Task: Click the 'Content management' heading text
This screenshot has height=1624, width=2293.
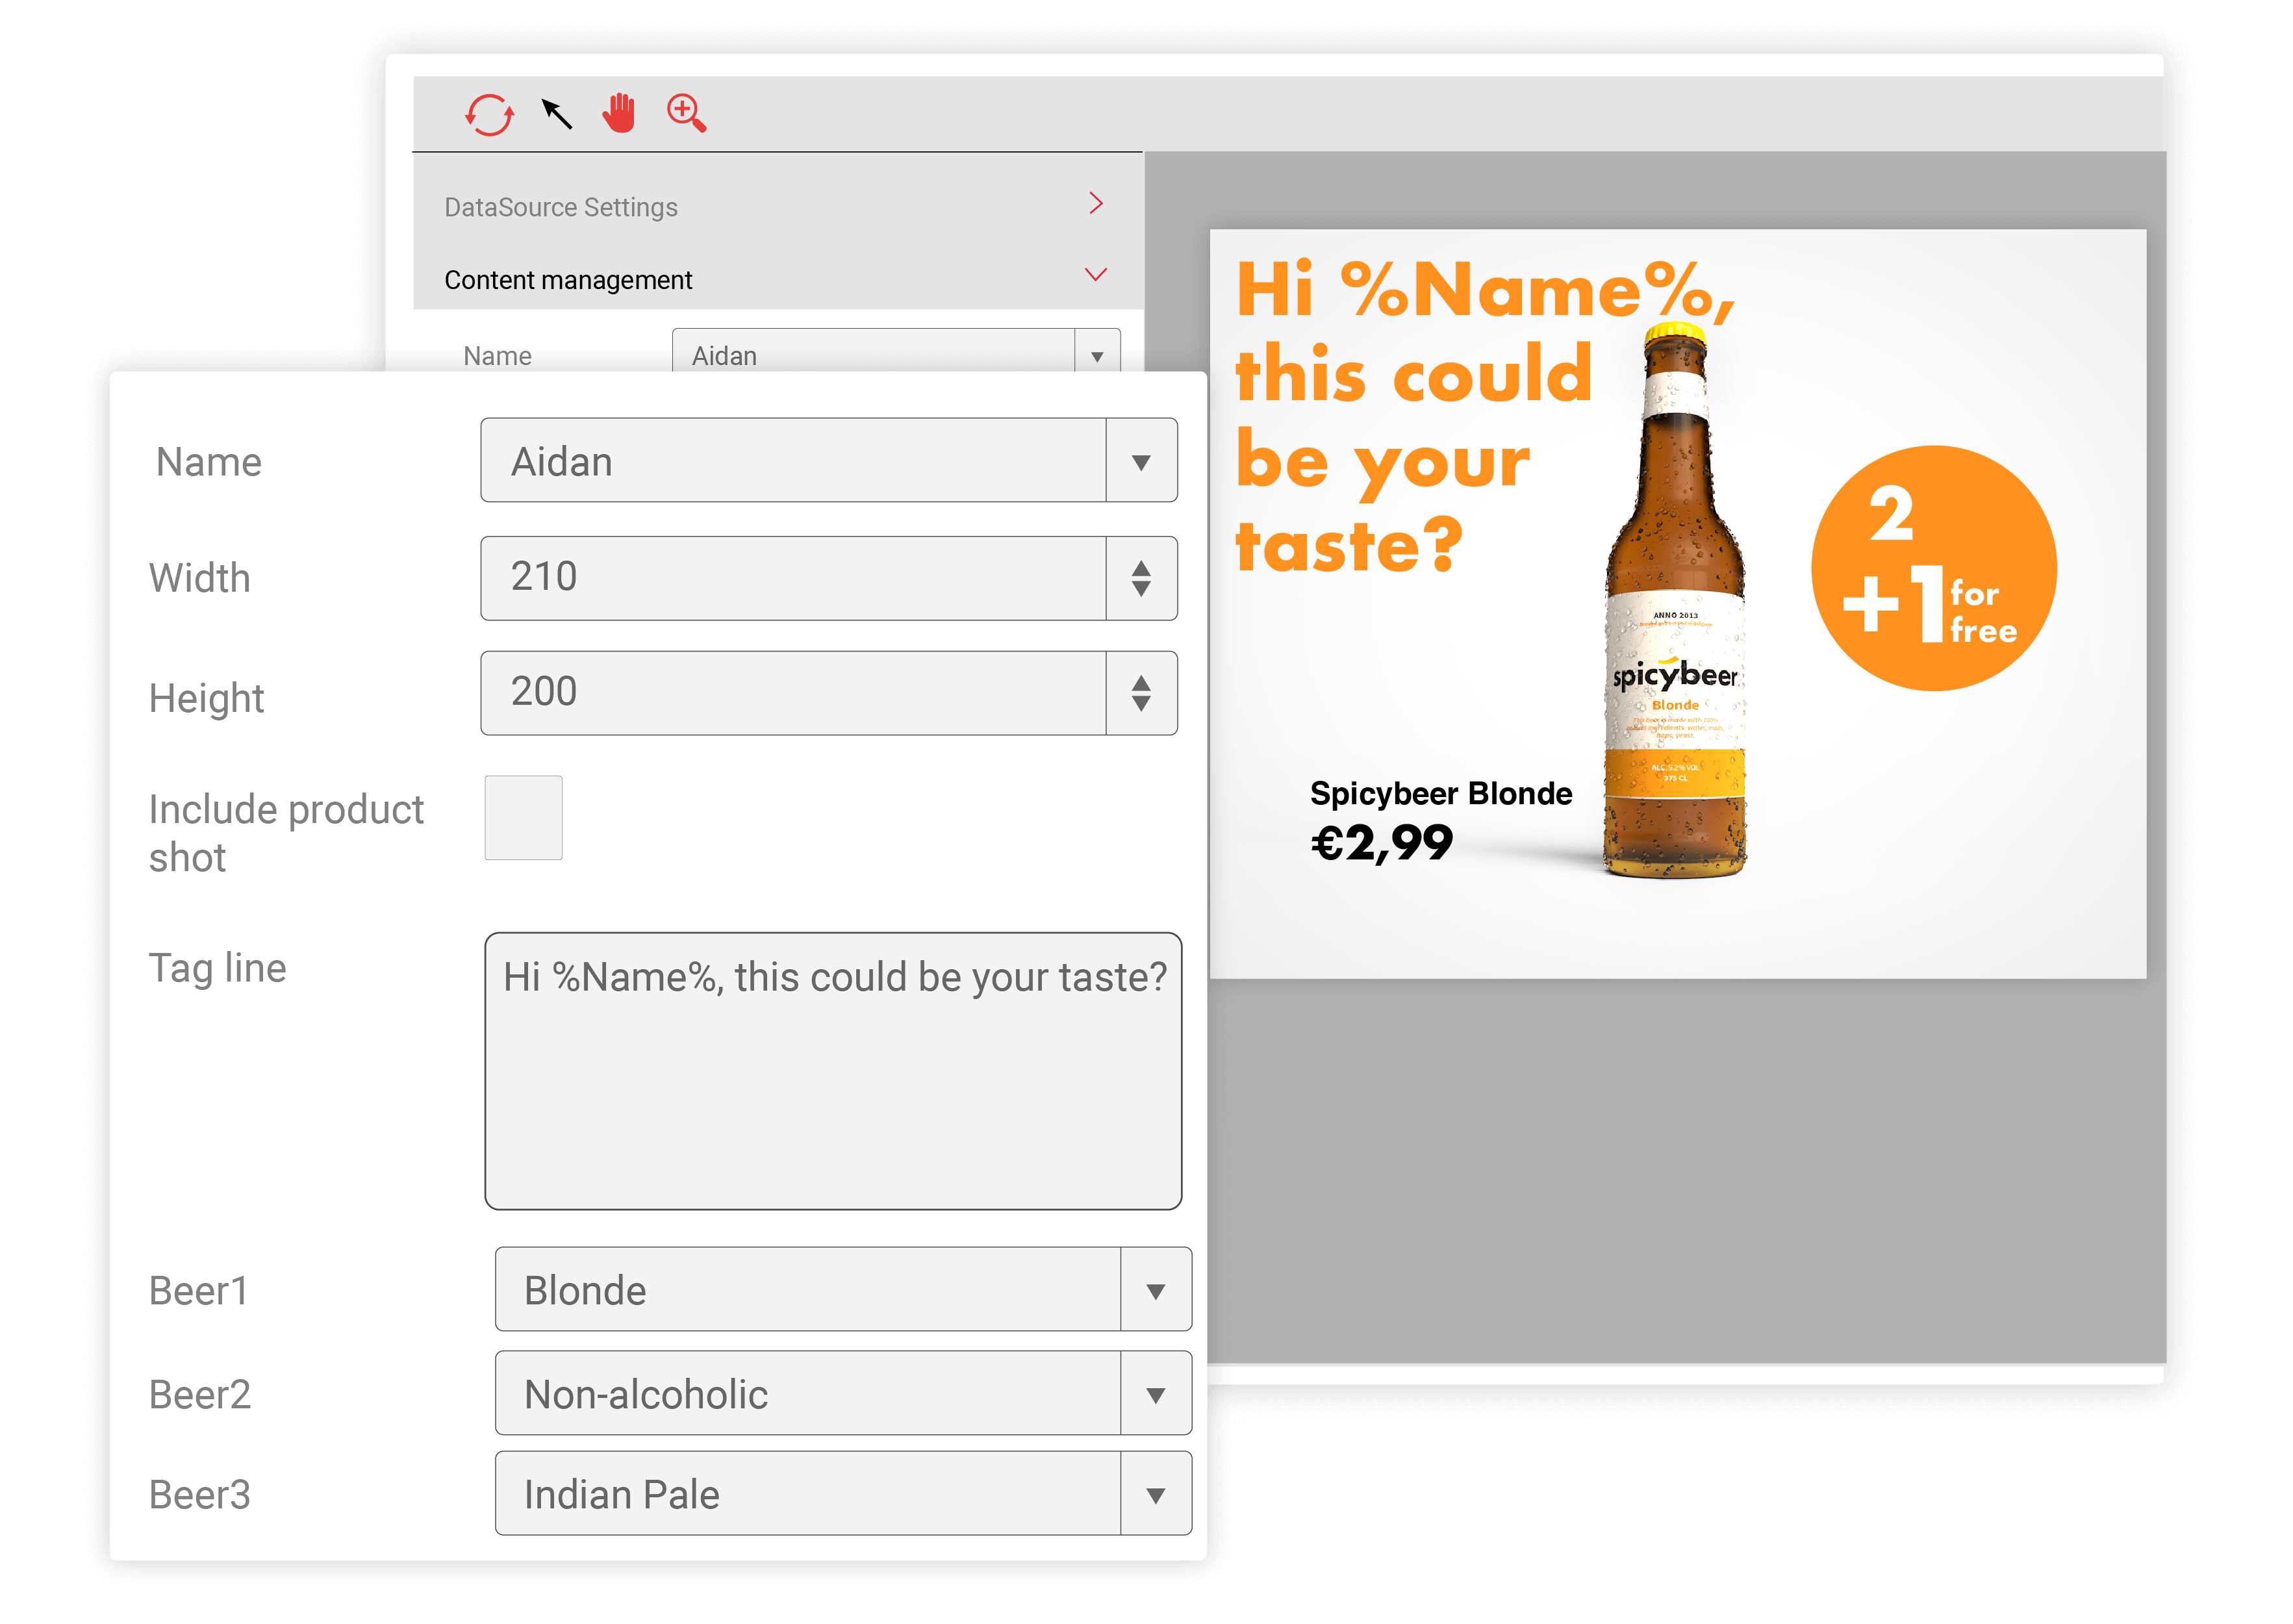Action: point(568,280)
